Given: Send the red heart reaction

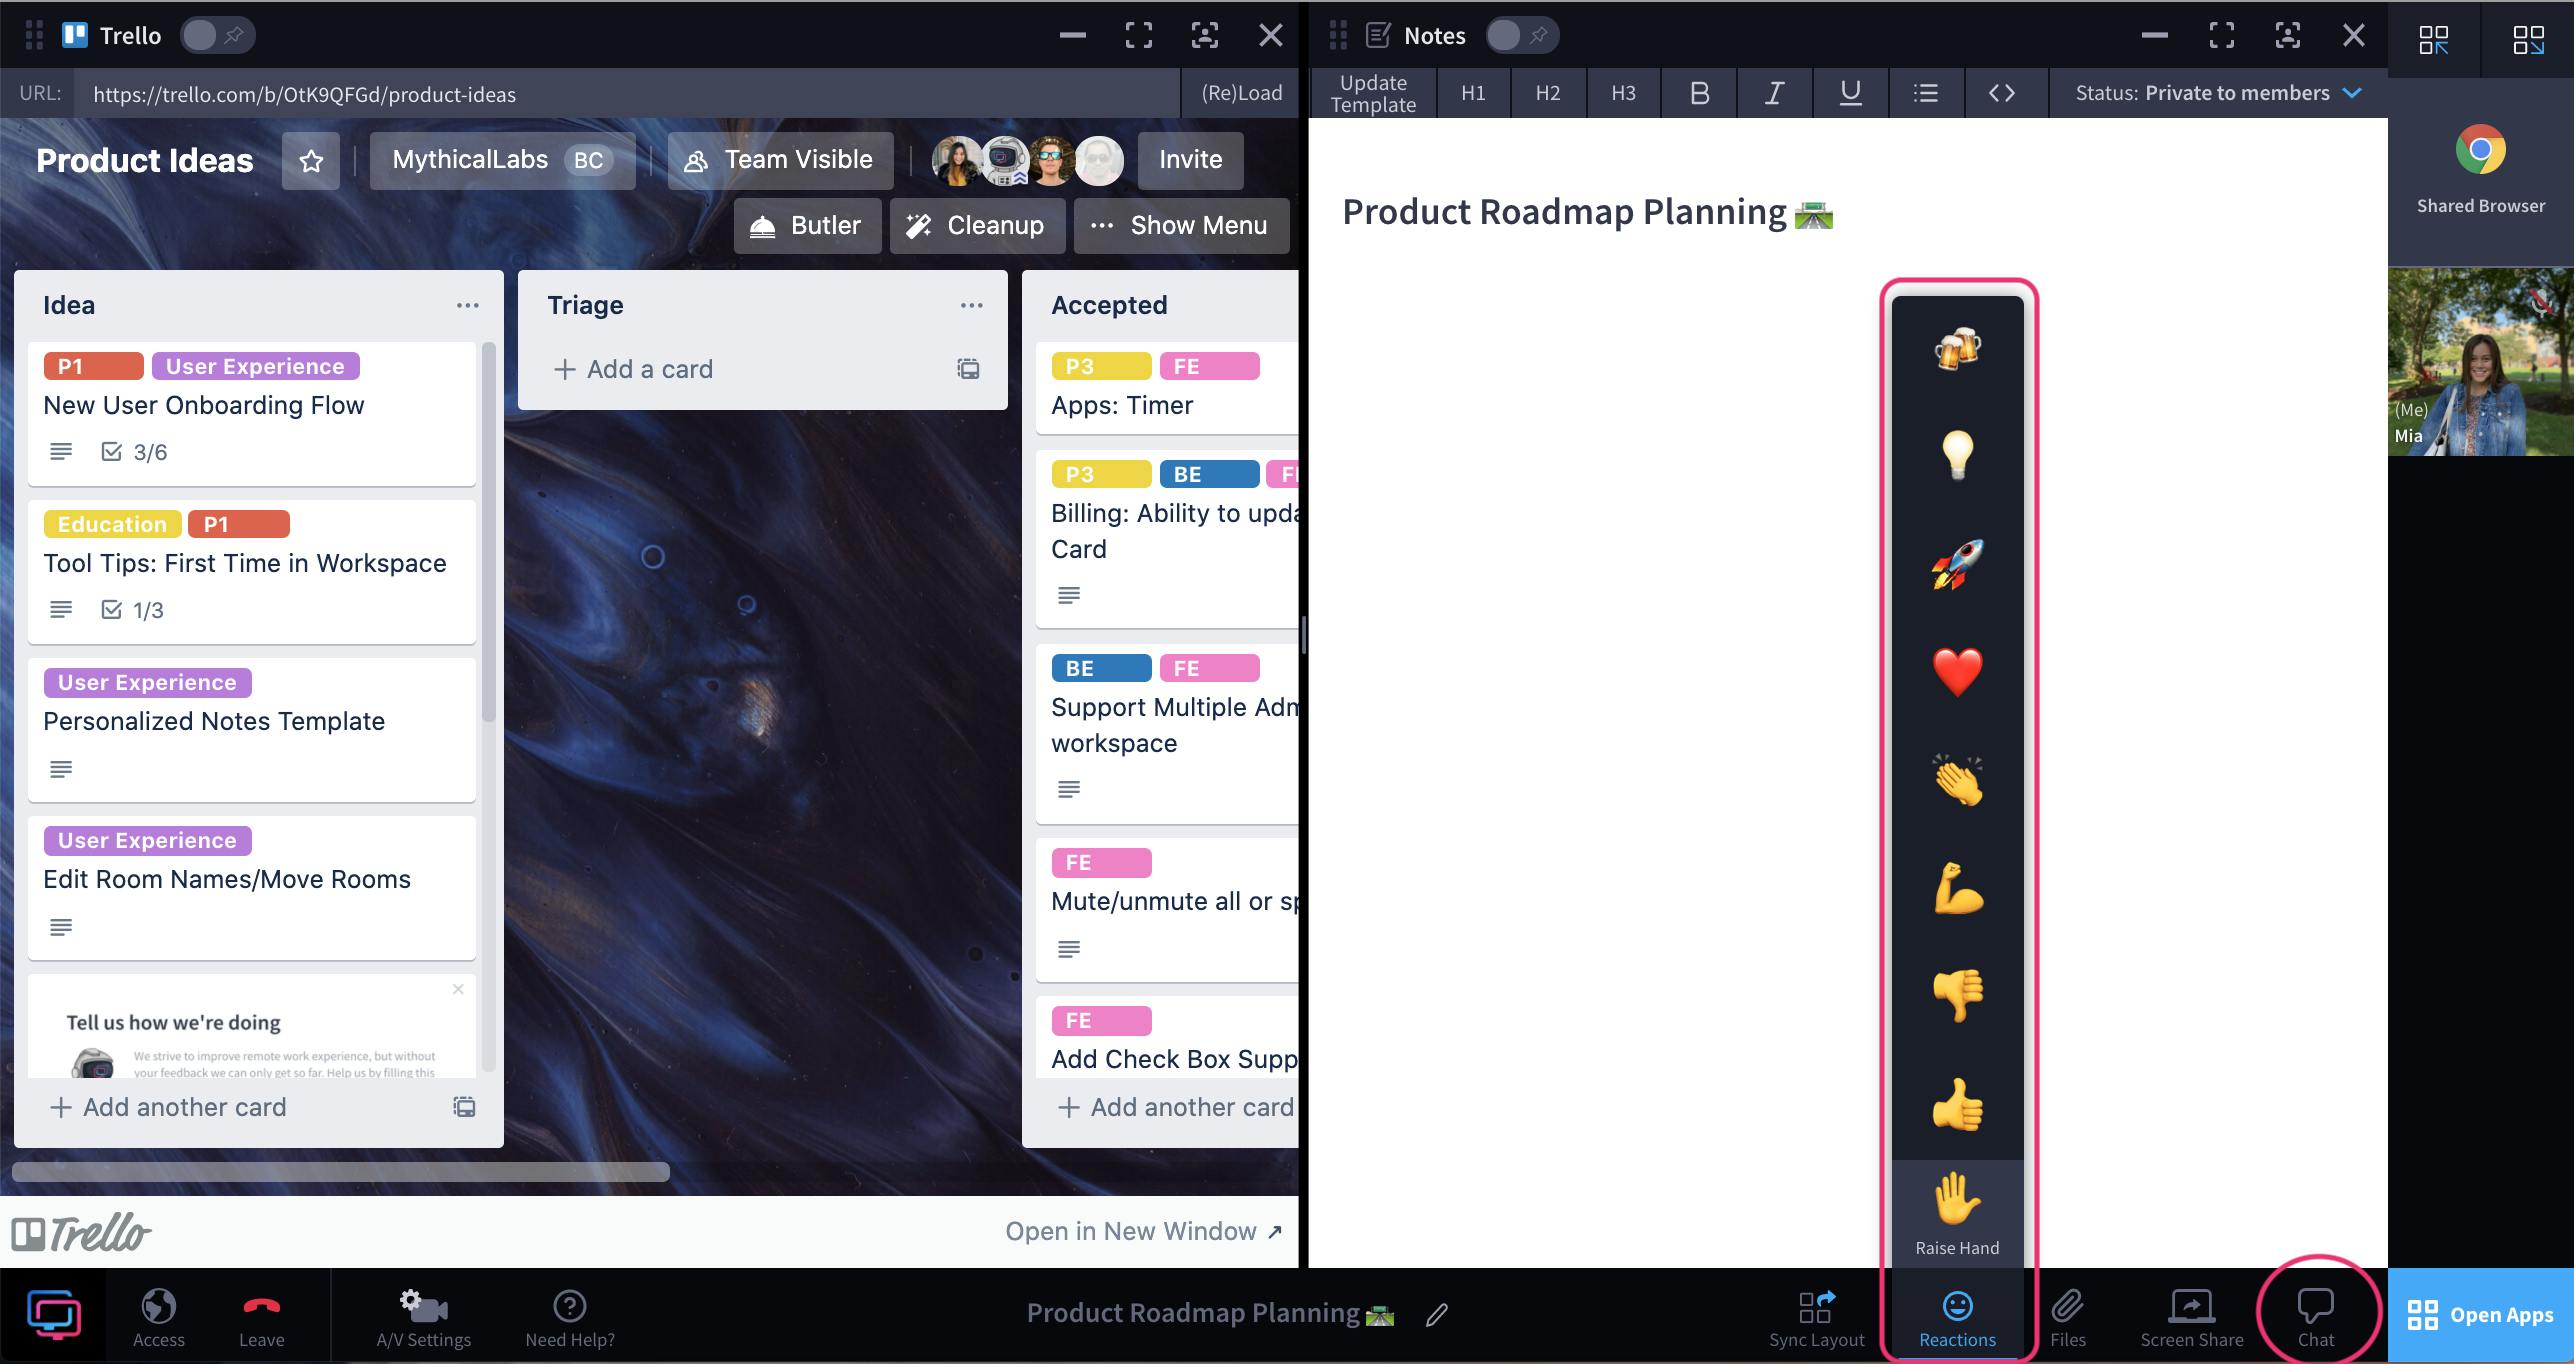Looking at the screenshot, I should pyautogui.click(x=1957, y=671).
